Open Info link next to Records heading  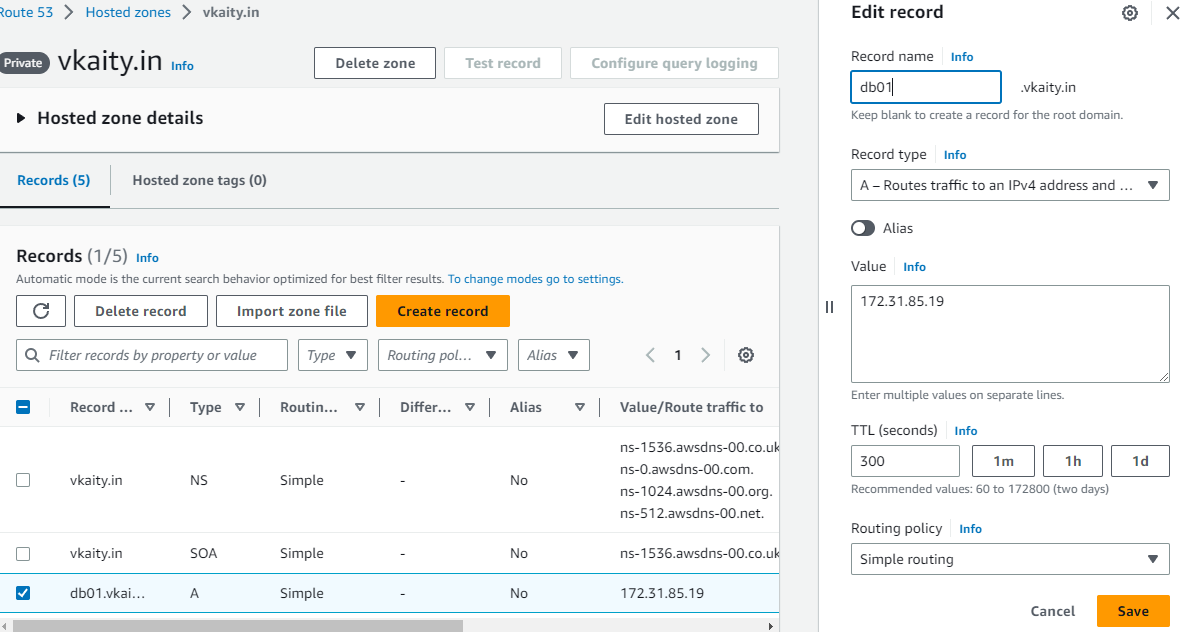click(147, 258)
